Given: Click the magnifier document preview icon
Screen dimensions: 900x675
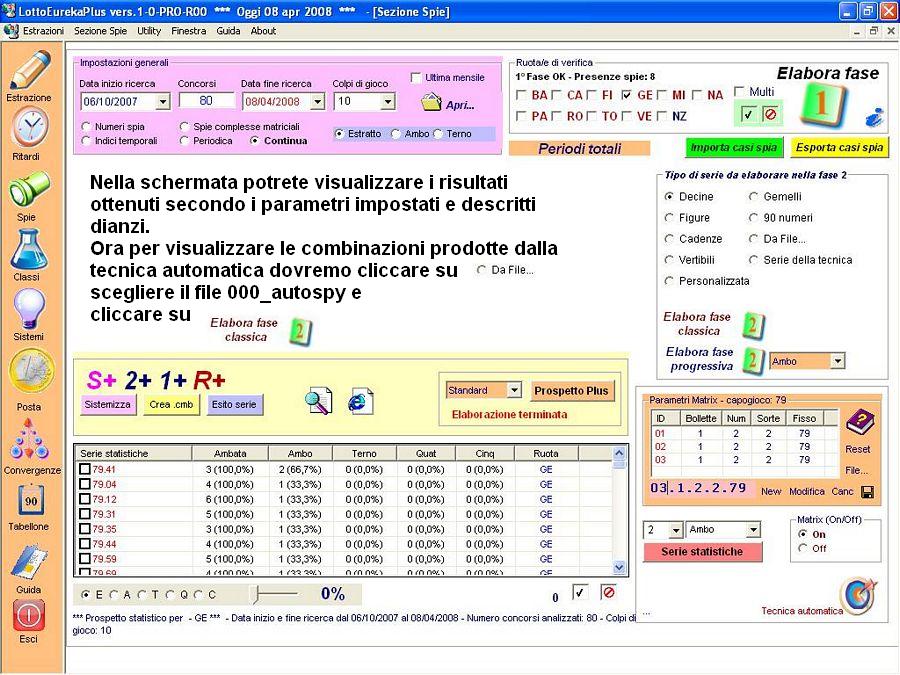Looking at the screenshot, I should (318, 401).
